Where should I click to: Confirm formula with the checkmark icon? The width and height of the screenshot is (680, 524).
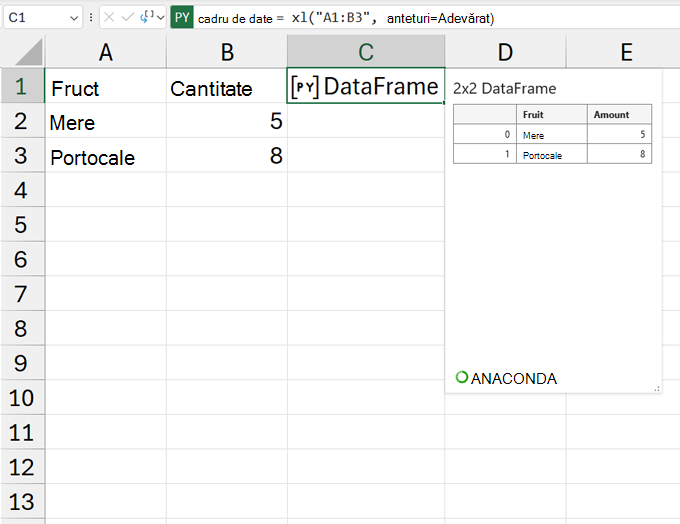pos(128,17)
